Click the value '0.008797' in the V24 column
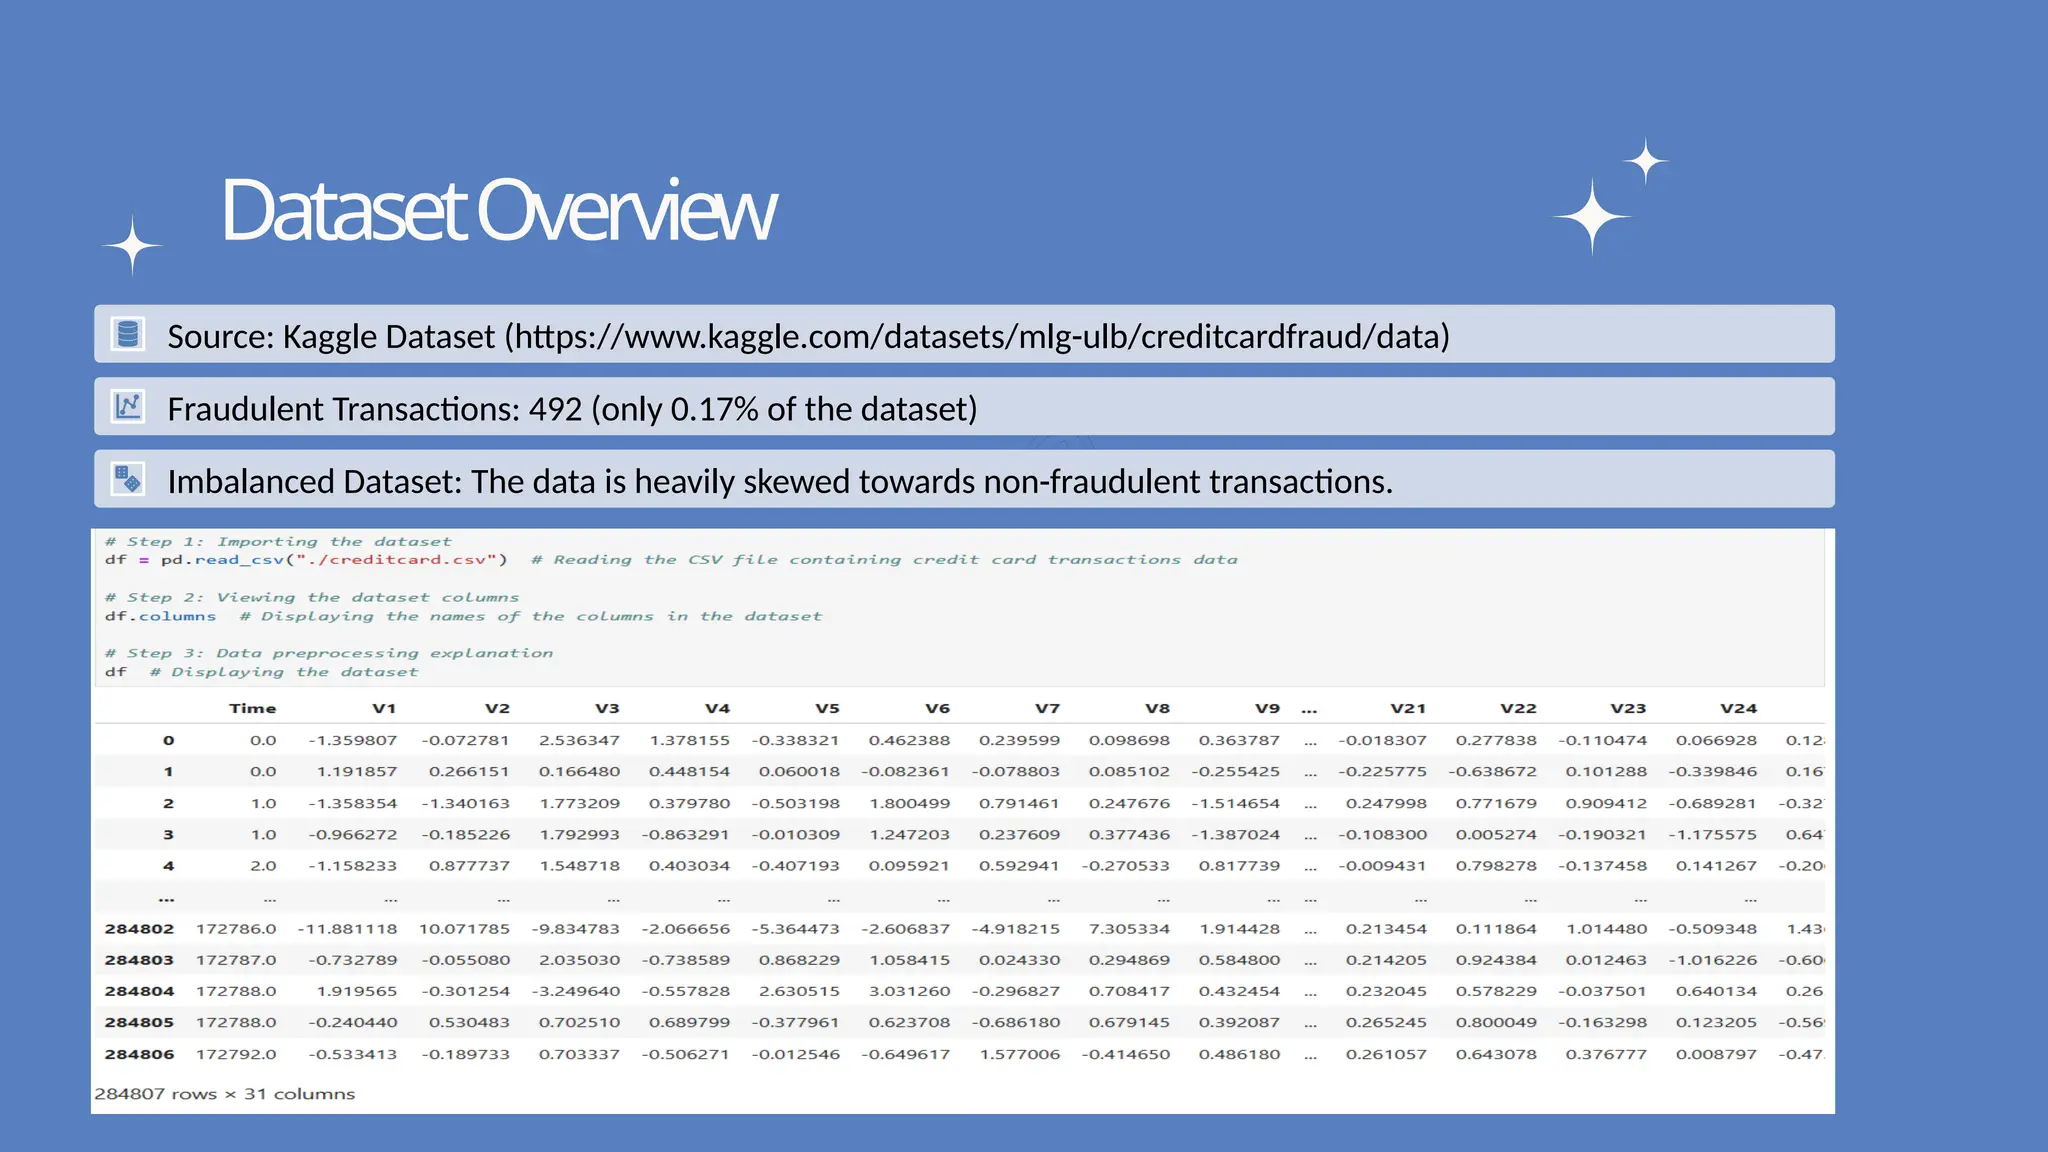Image resolution: width=2048 pixels, height=1152 pixels. (x=1716, y=1054)
